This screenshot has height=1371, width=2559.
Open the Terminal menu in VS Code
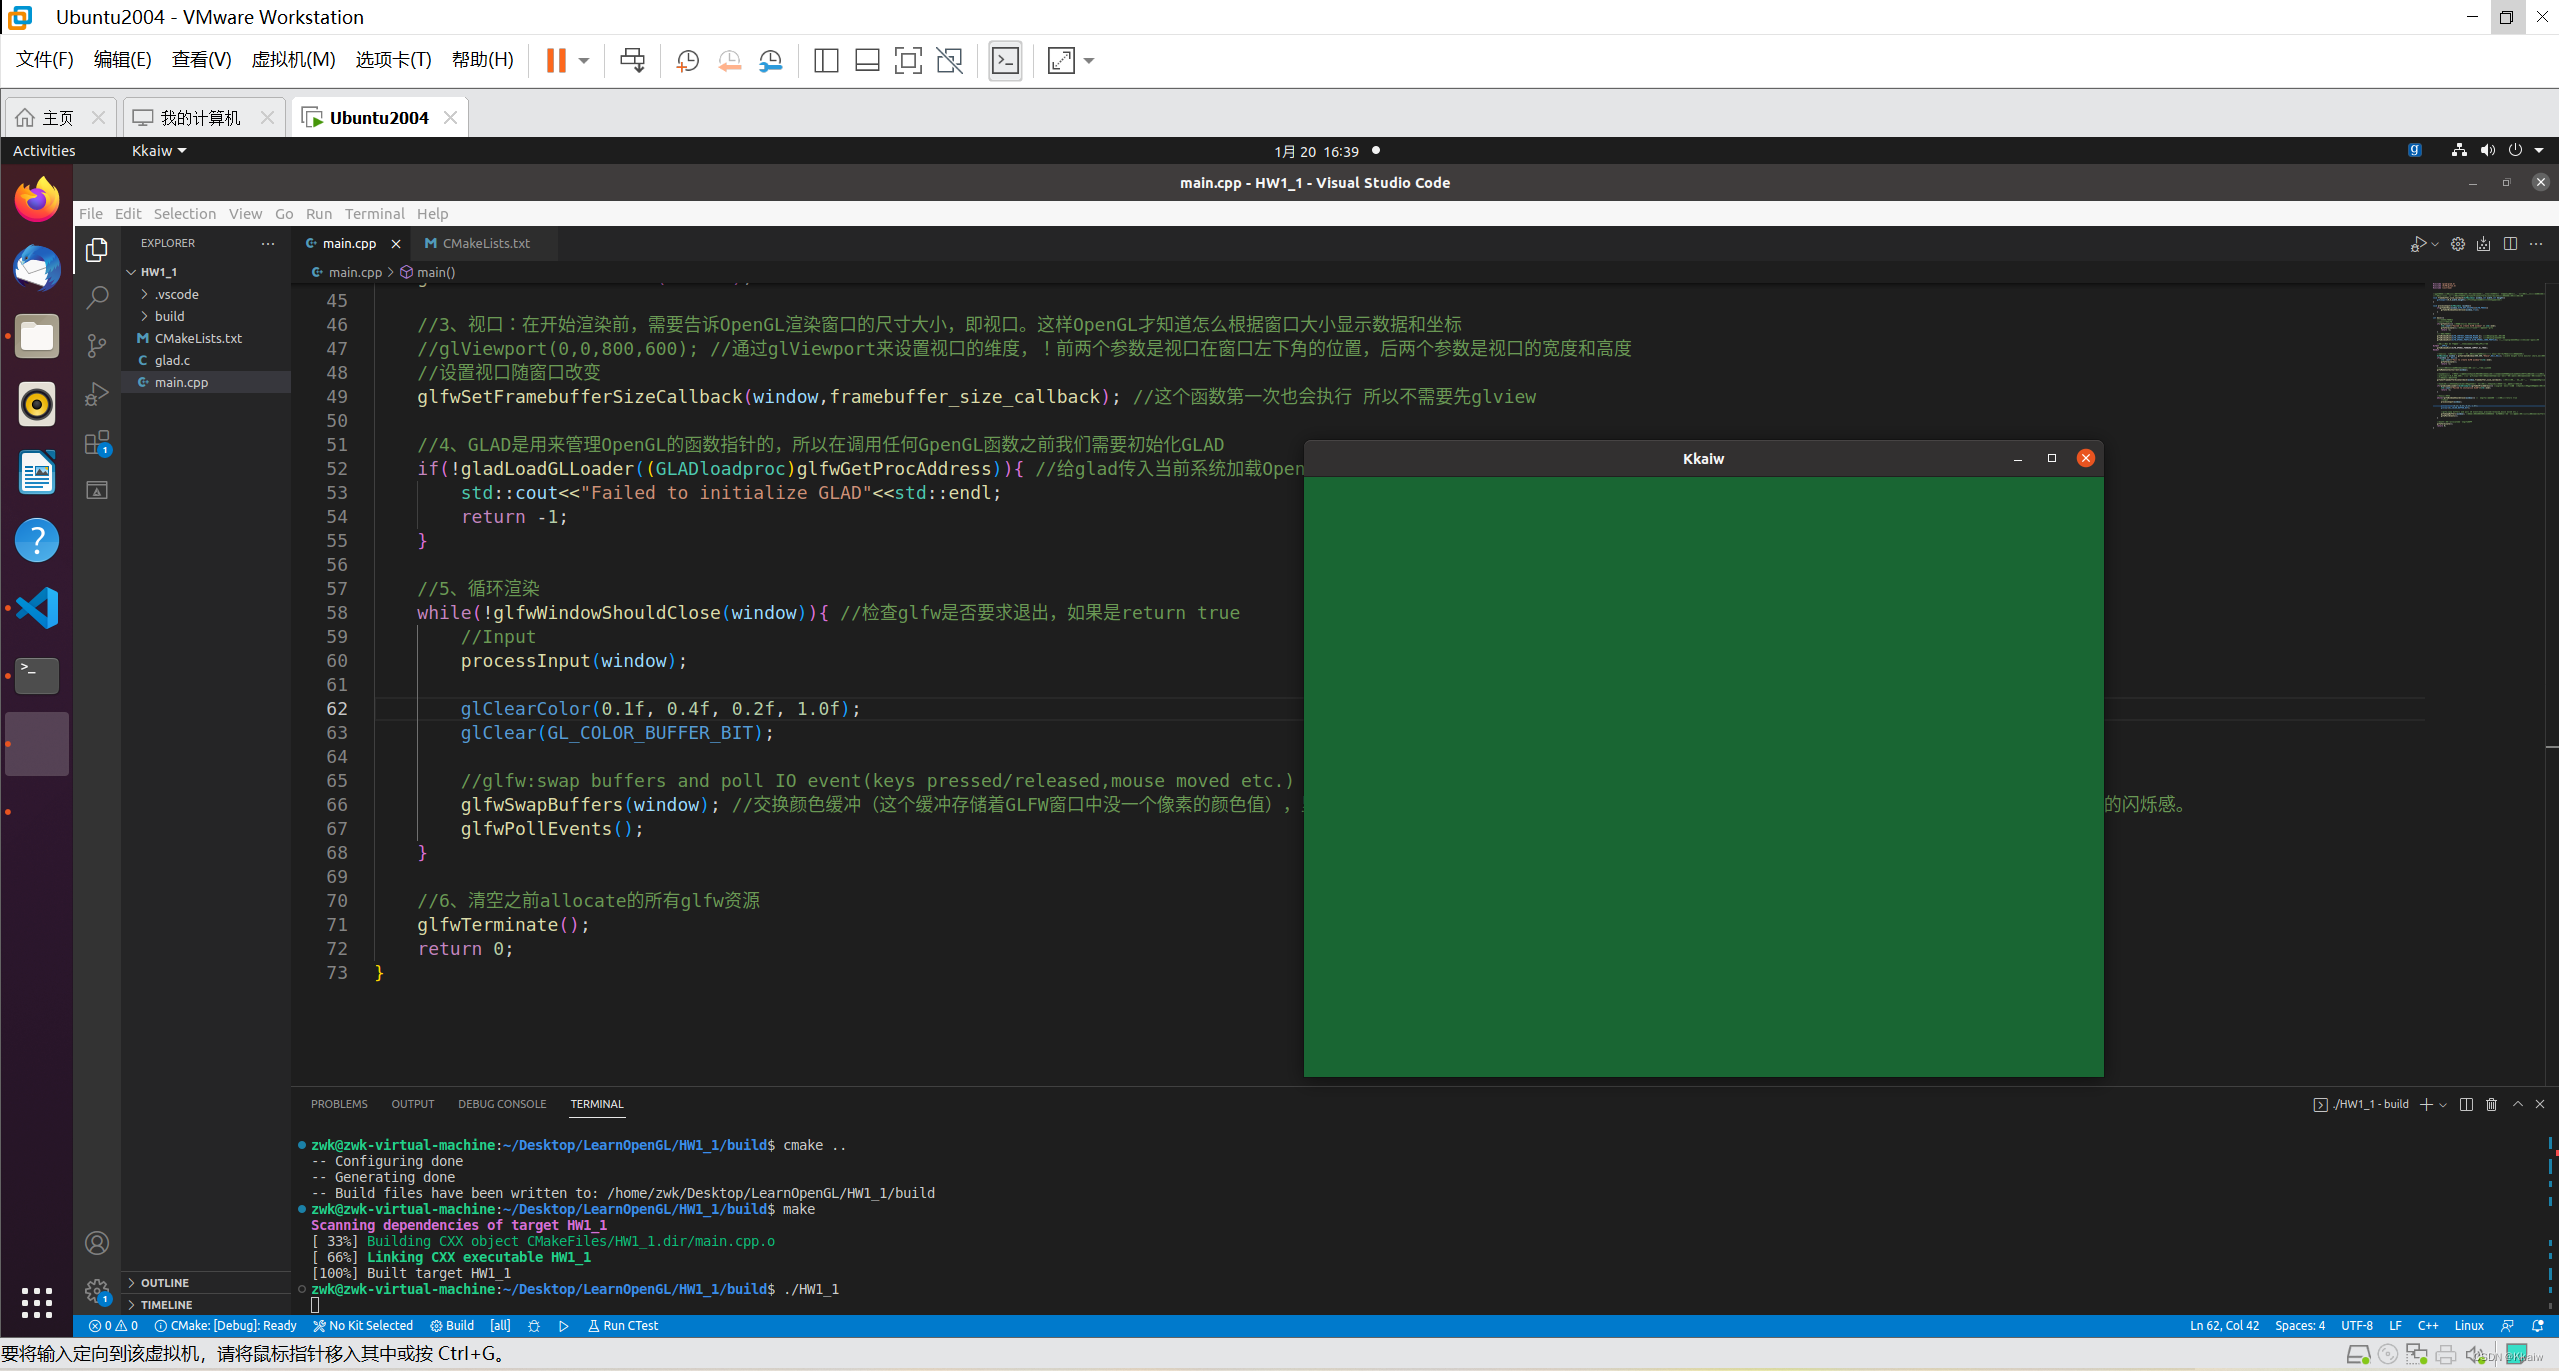click(x=375, y=214)
